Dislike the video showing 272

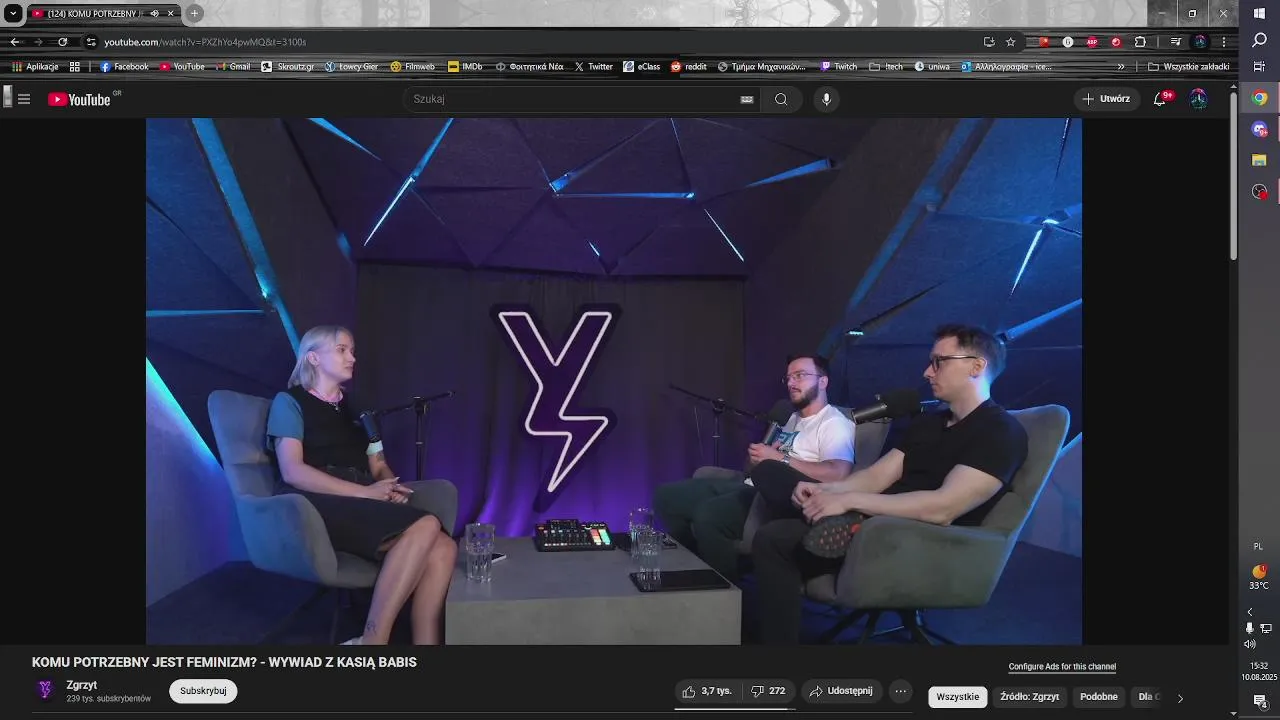[768, 691]
